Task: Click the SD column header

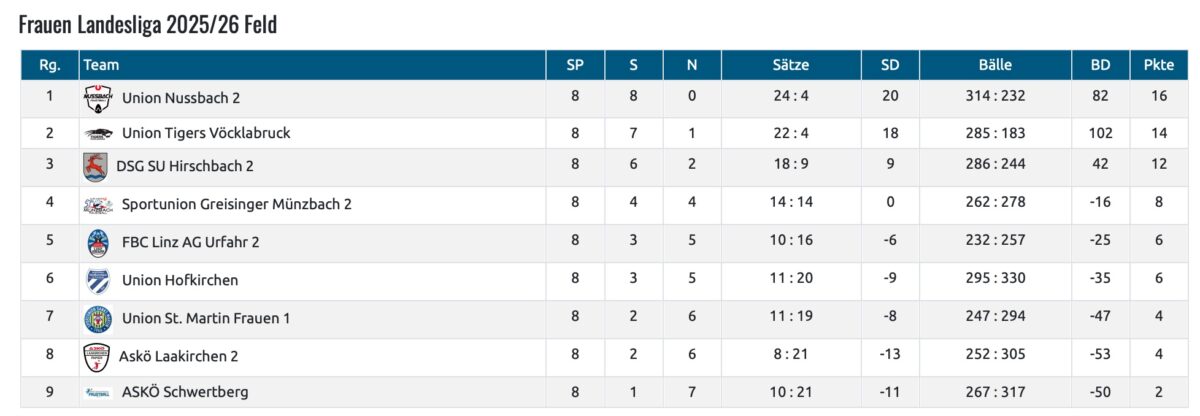Action: click(x=890, y=65)
